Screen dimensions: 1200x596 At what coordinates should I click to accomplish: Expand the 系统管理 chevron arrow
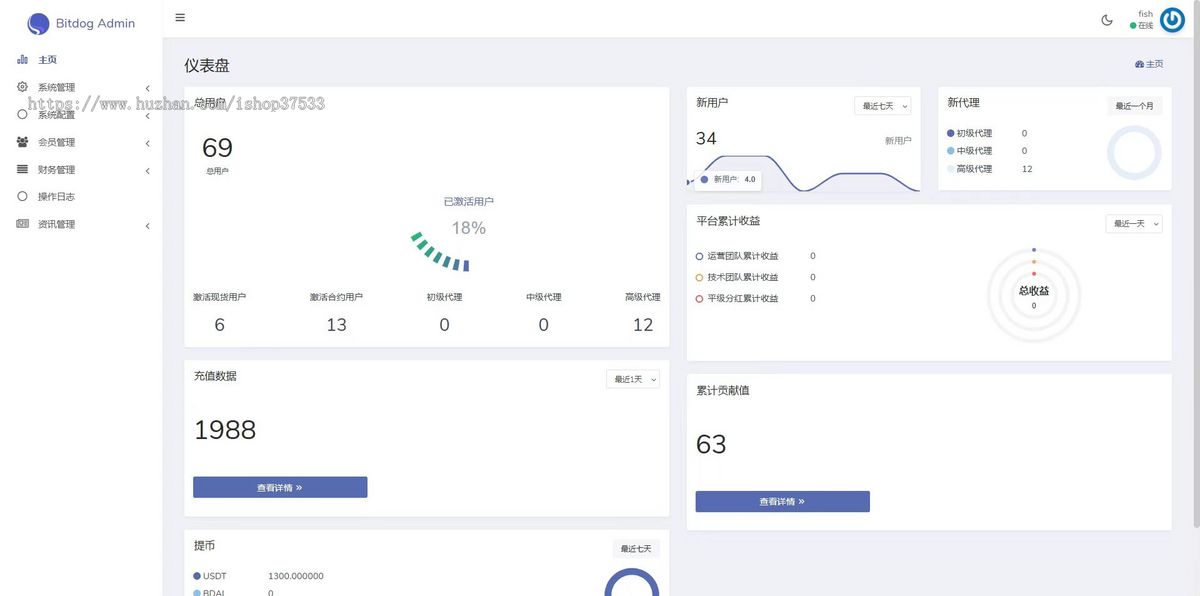point(147,88)
